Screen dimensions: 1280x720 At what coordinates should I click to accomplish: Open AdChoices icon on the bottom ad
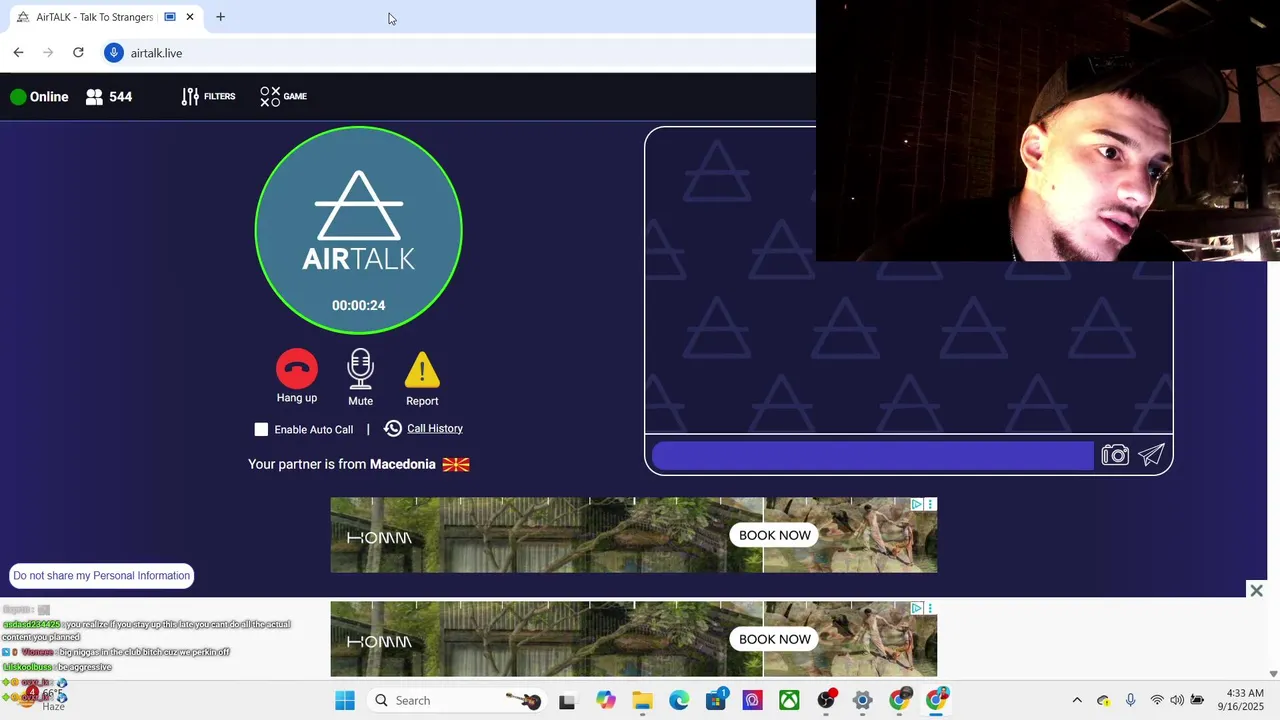(x=917, y=608)
